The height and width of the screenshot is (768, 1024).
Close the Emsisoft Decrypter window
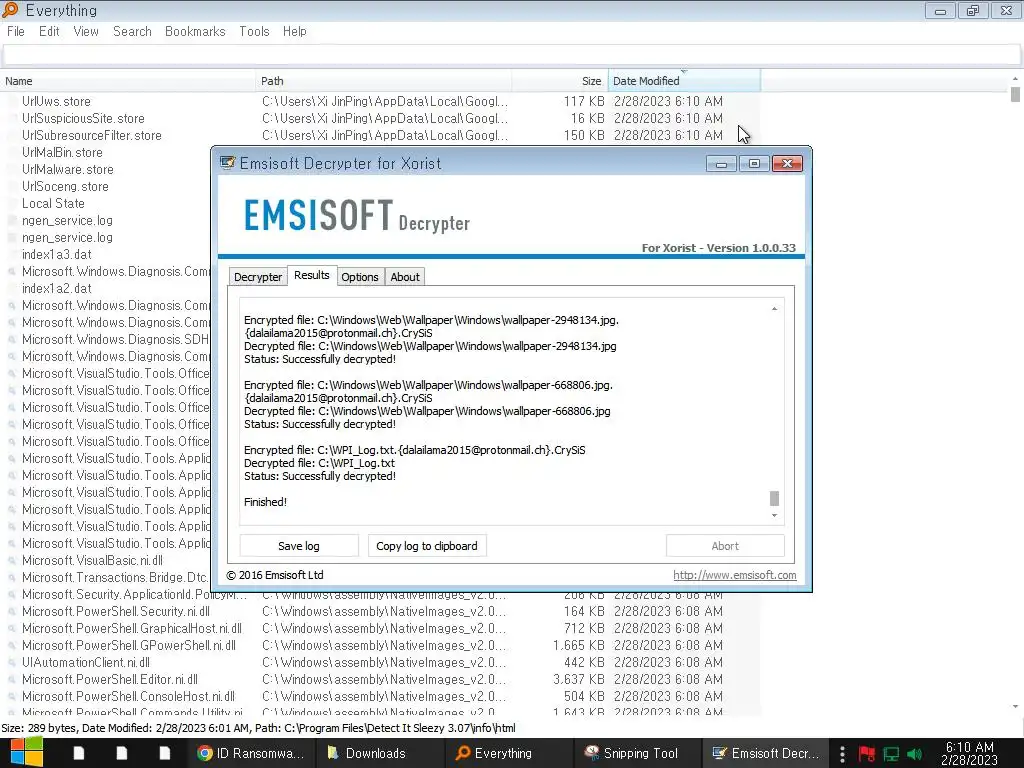787,163
